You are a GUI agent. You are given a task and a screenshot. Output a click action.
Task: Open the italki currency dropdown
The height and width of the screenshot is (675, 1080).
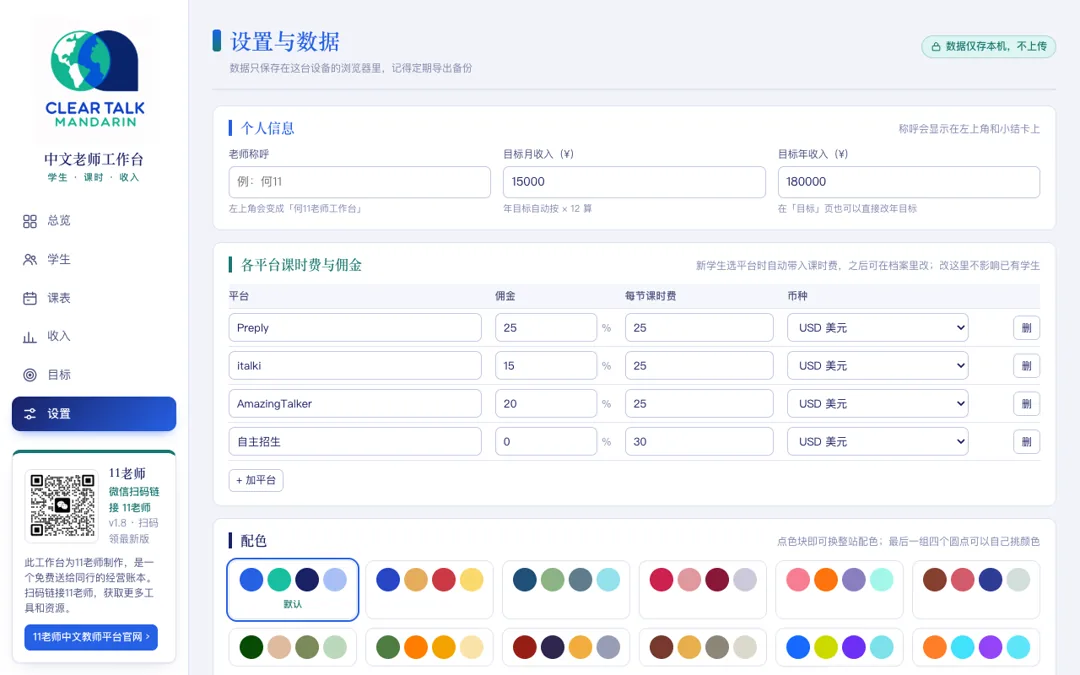(x=878, y=366)
